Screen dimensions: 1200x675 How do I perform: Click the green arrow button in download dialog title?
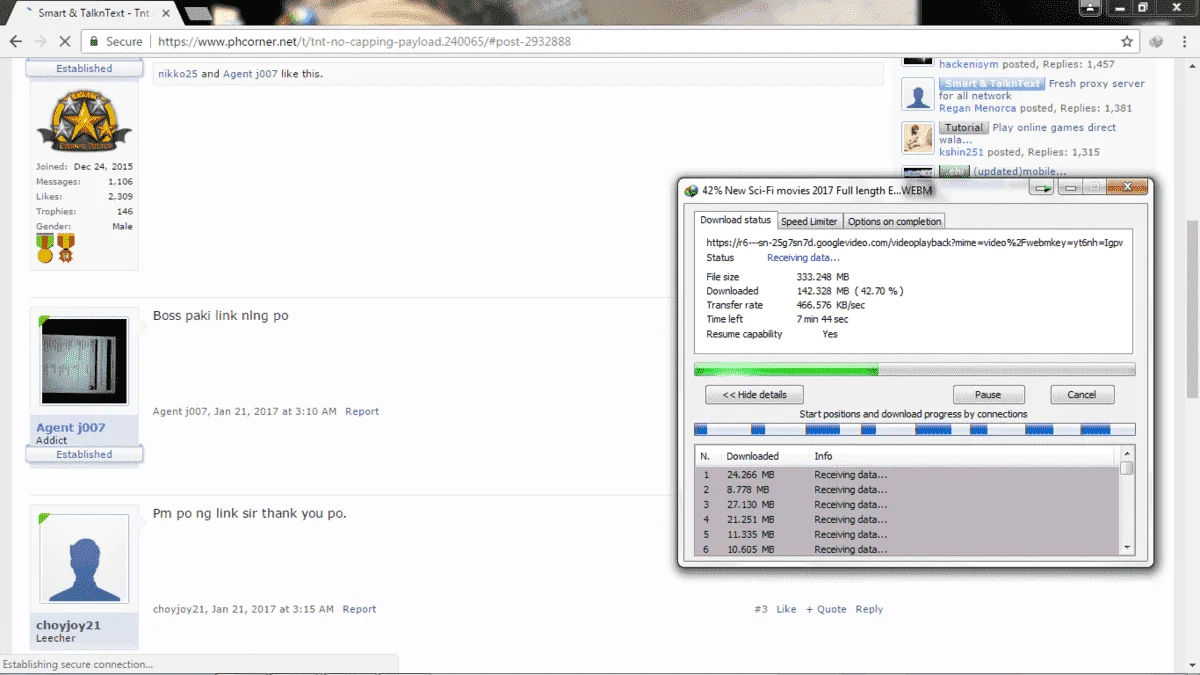click(x=1043, y=188)
